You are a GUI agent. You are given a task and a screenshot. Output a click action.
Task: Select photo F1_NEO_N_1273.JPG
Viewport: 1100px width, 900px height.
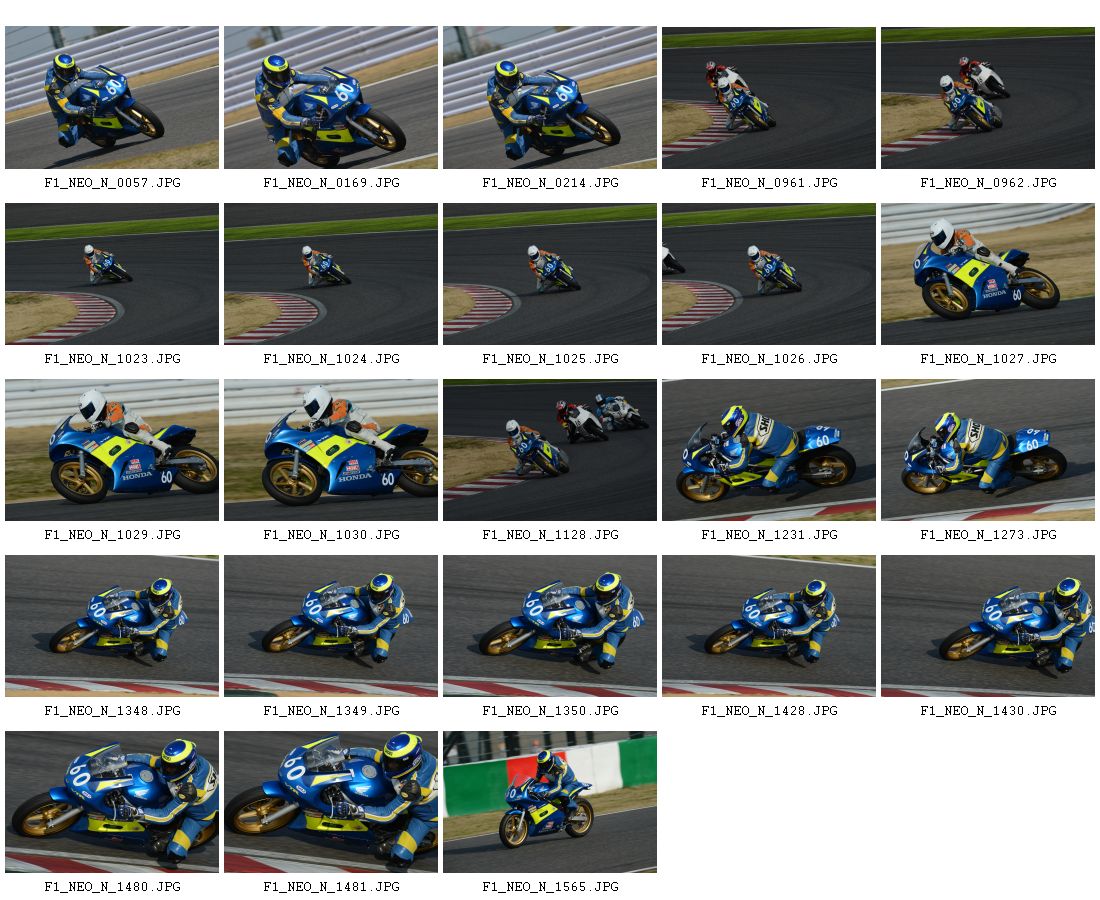click(988, 450)
